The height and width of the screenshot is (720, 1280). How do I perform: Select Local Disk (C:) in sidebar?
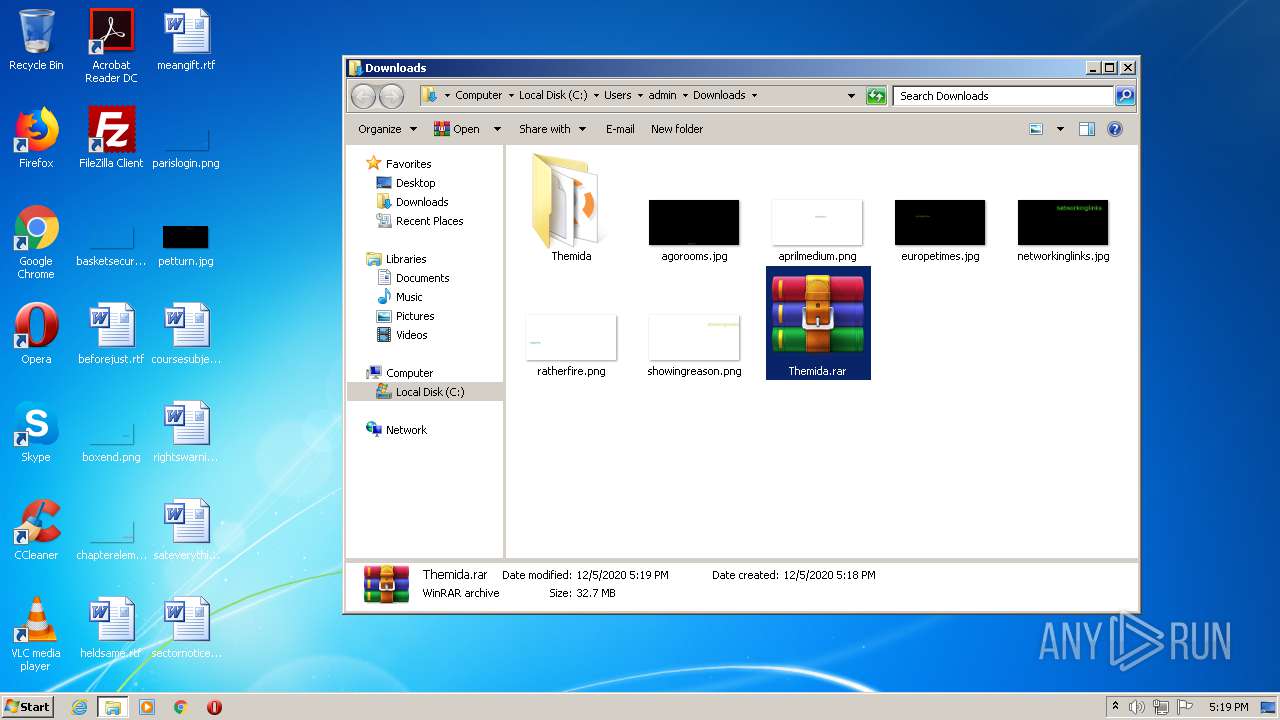(425, 392)
